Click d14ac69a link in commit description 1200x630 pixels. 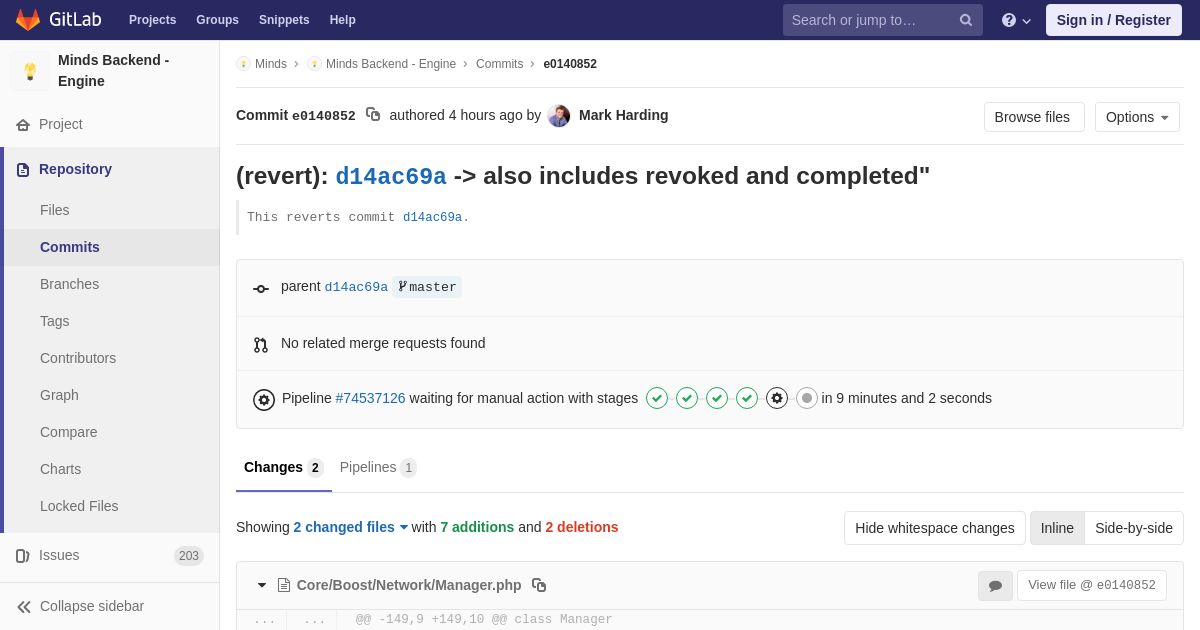pos(432,217)
